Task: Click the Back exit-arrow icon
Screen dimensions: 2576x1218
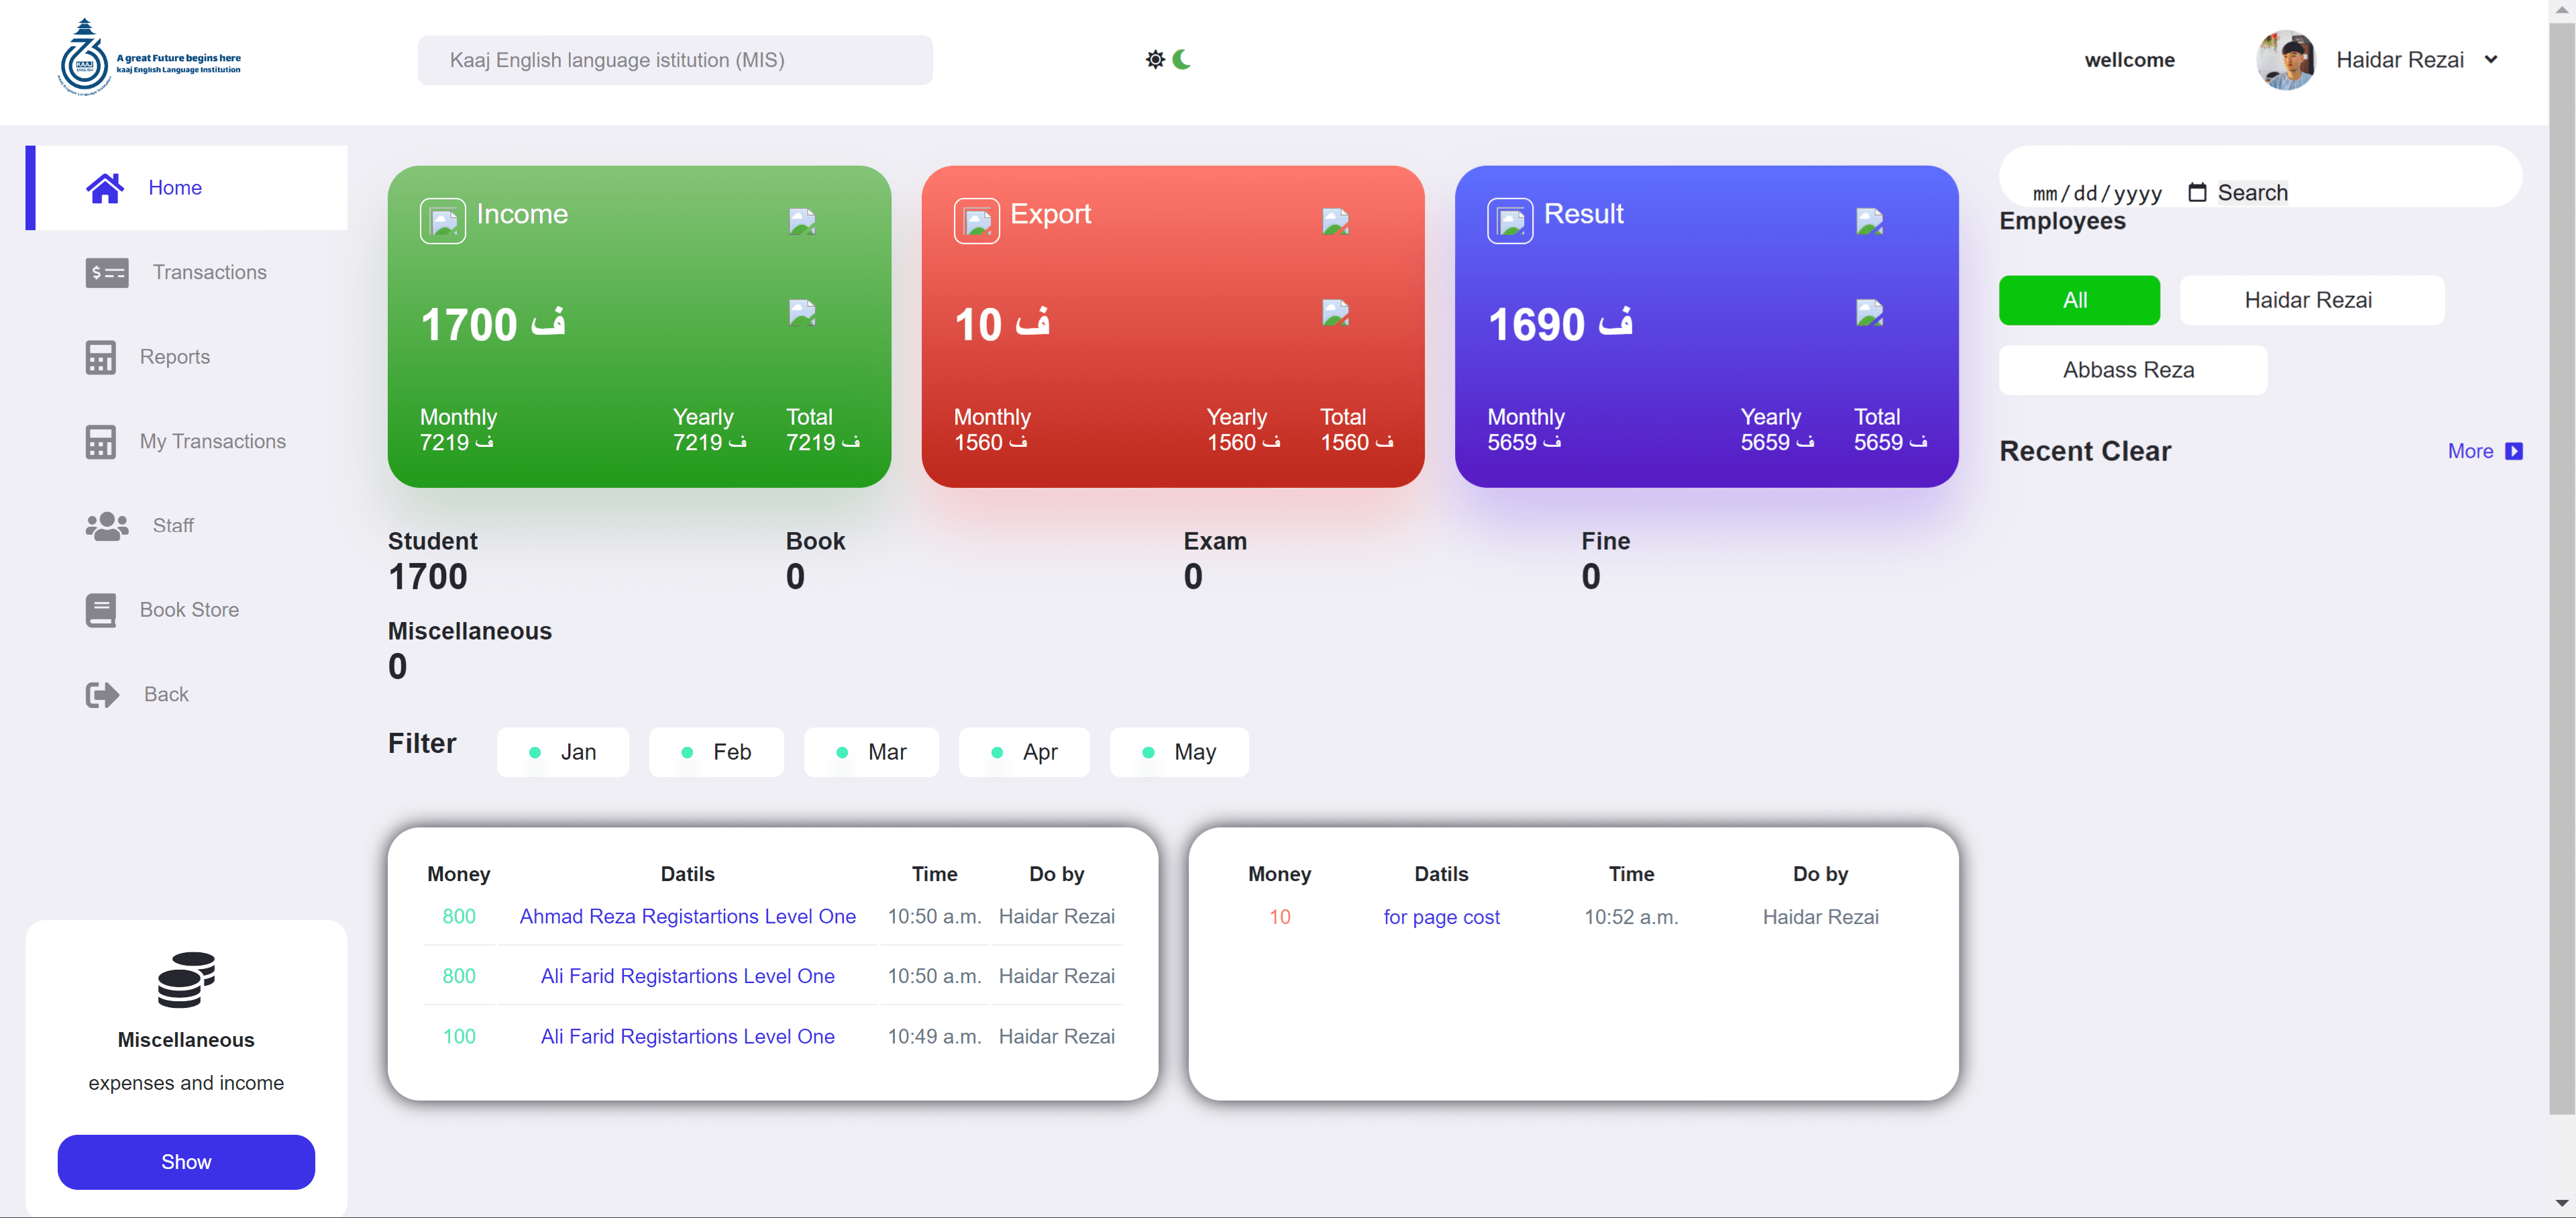Action: [102, 694]
